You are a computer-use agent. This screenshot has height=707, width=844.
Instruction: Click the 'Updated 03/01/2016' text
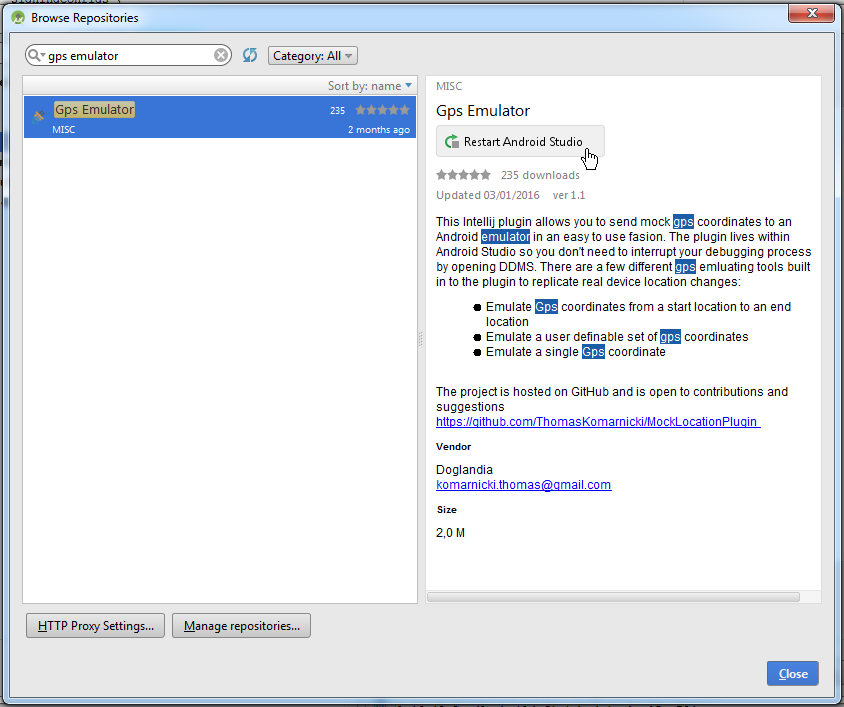488,195
